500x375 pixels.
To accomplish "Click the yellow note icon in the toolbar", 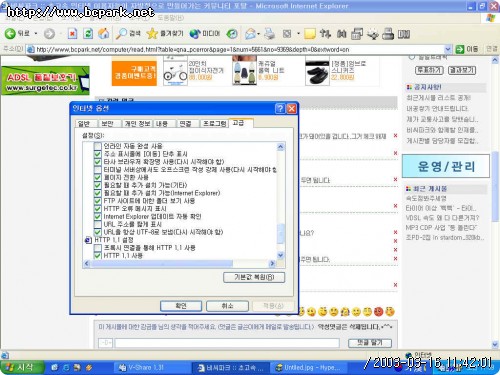I will 310,34.
